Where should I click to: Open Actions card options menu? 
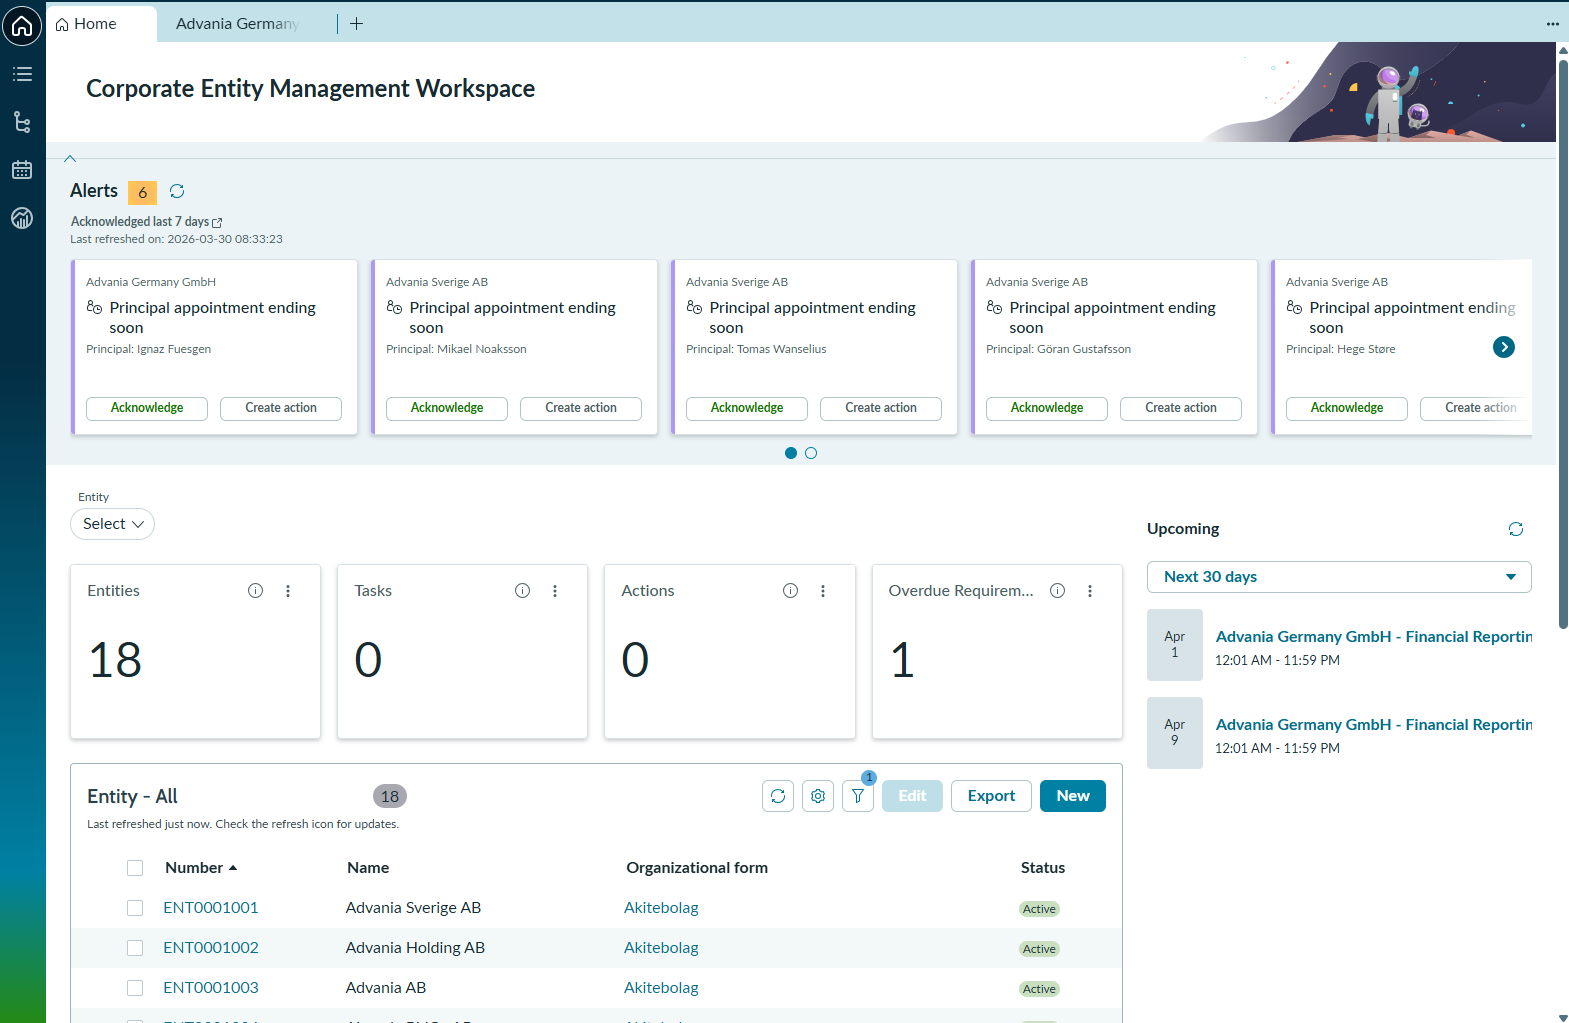(x=823, y=591)
